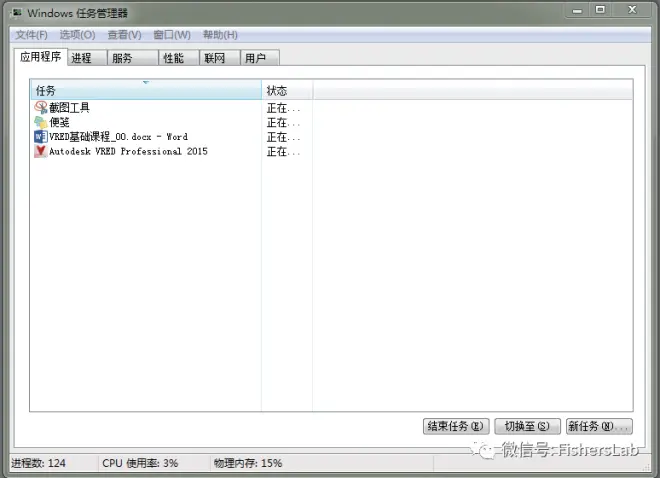Switch to the 性能 tab
The image size is (660, 478).
179,58
